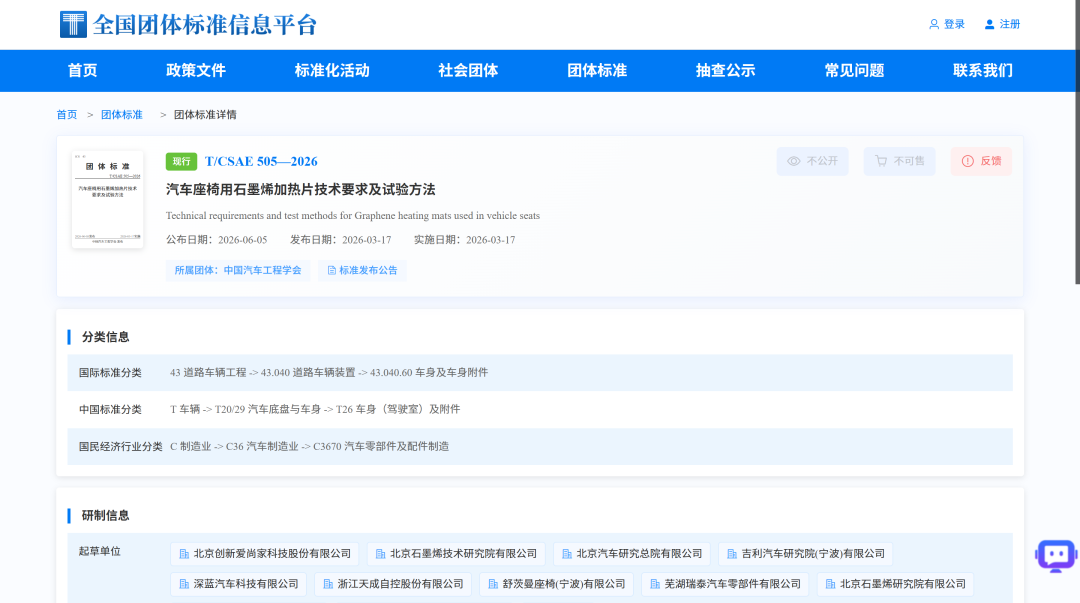The width and height of the screenshot is (1080, 603).
Task: Open drafting unit 舒茨曼座椅(宁波)有限公司
Action: click(x=557, y=584)
